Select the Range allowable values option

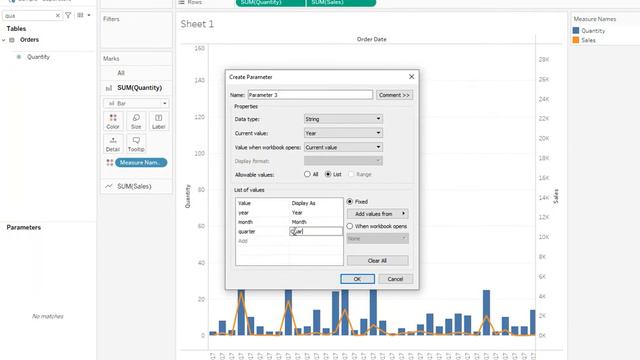coord(351,174)
